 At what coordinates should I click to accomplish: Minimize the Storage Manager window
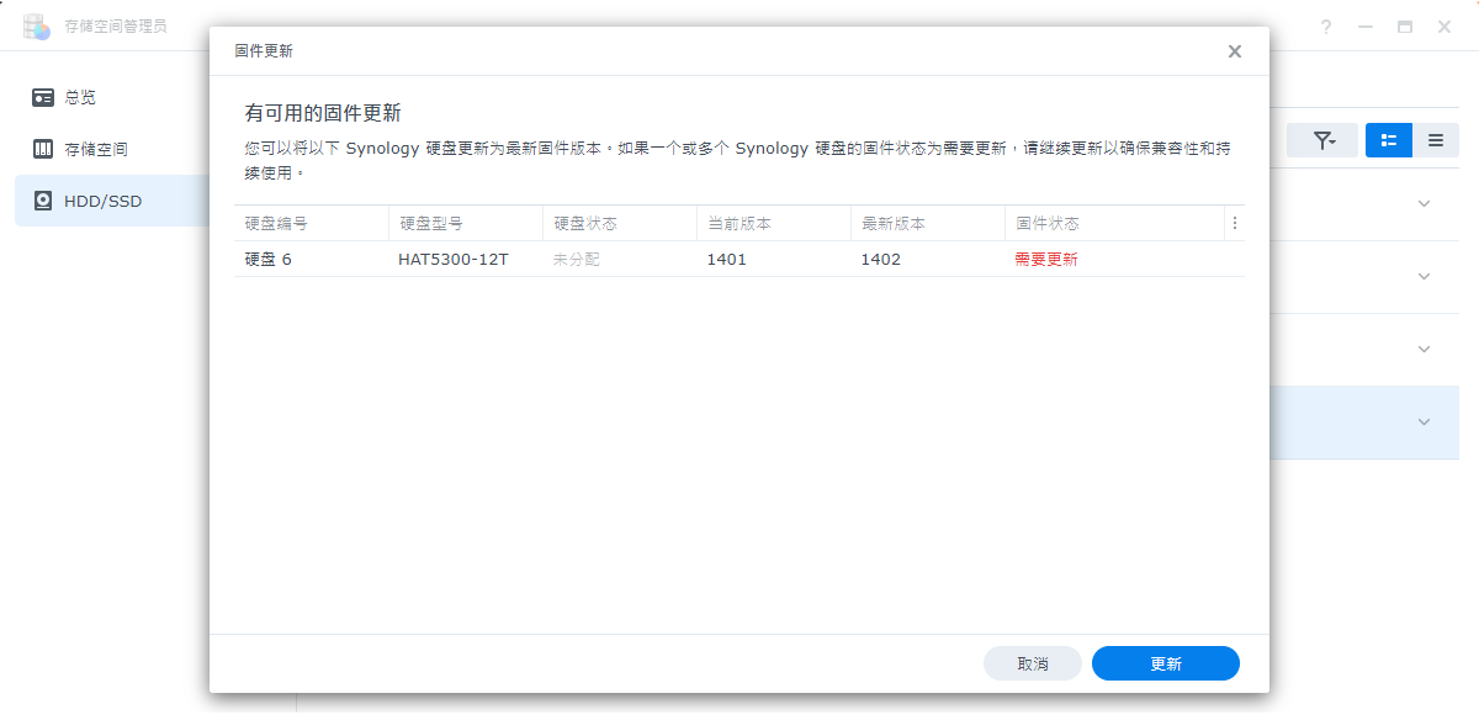[1366, 27]
